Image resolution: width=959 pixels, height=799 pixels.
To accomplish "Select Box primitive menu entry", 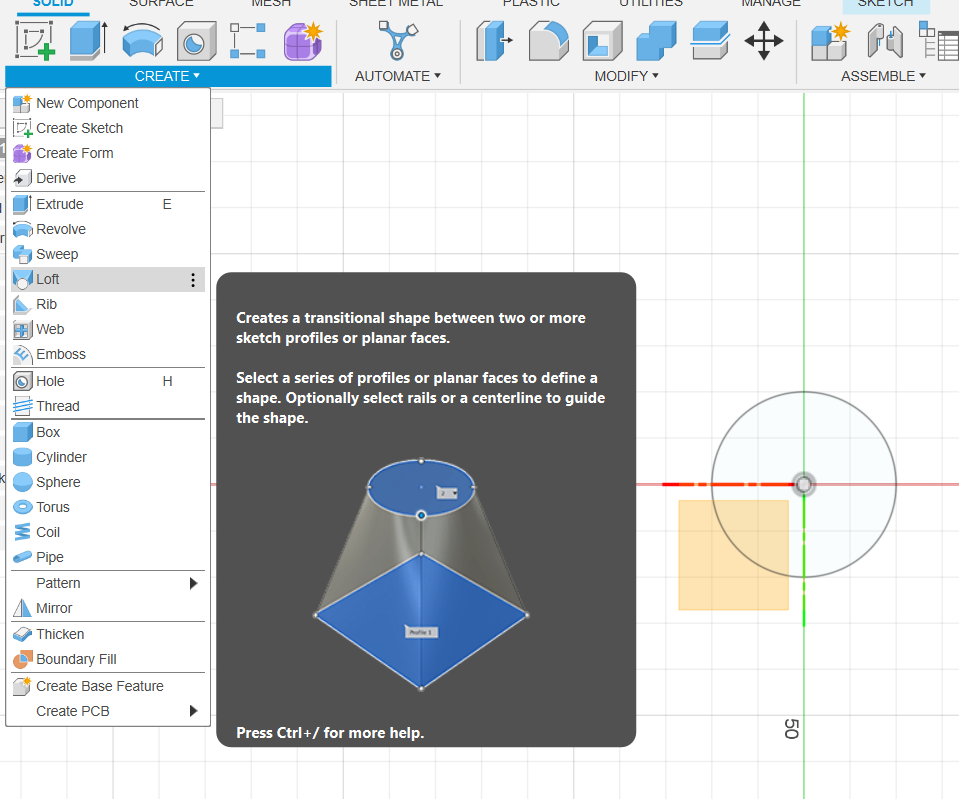I will click(x=108, y=432).
